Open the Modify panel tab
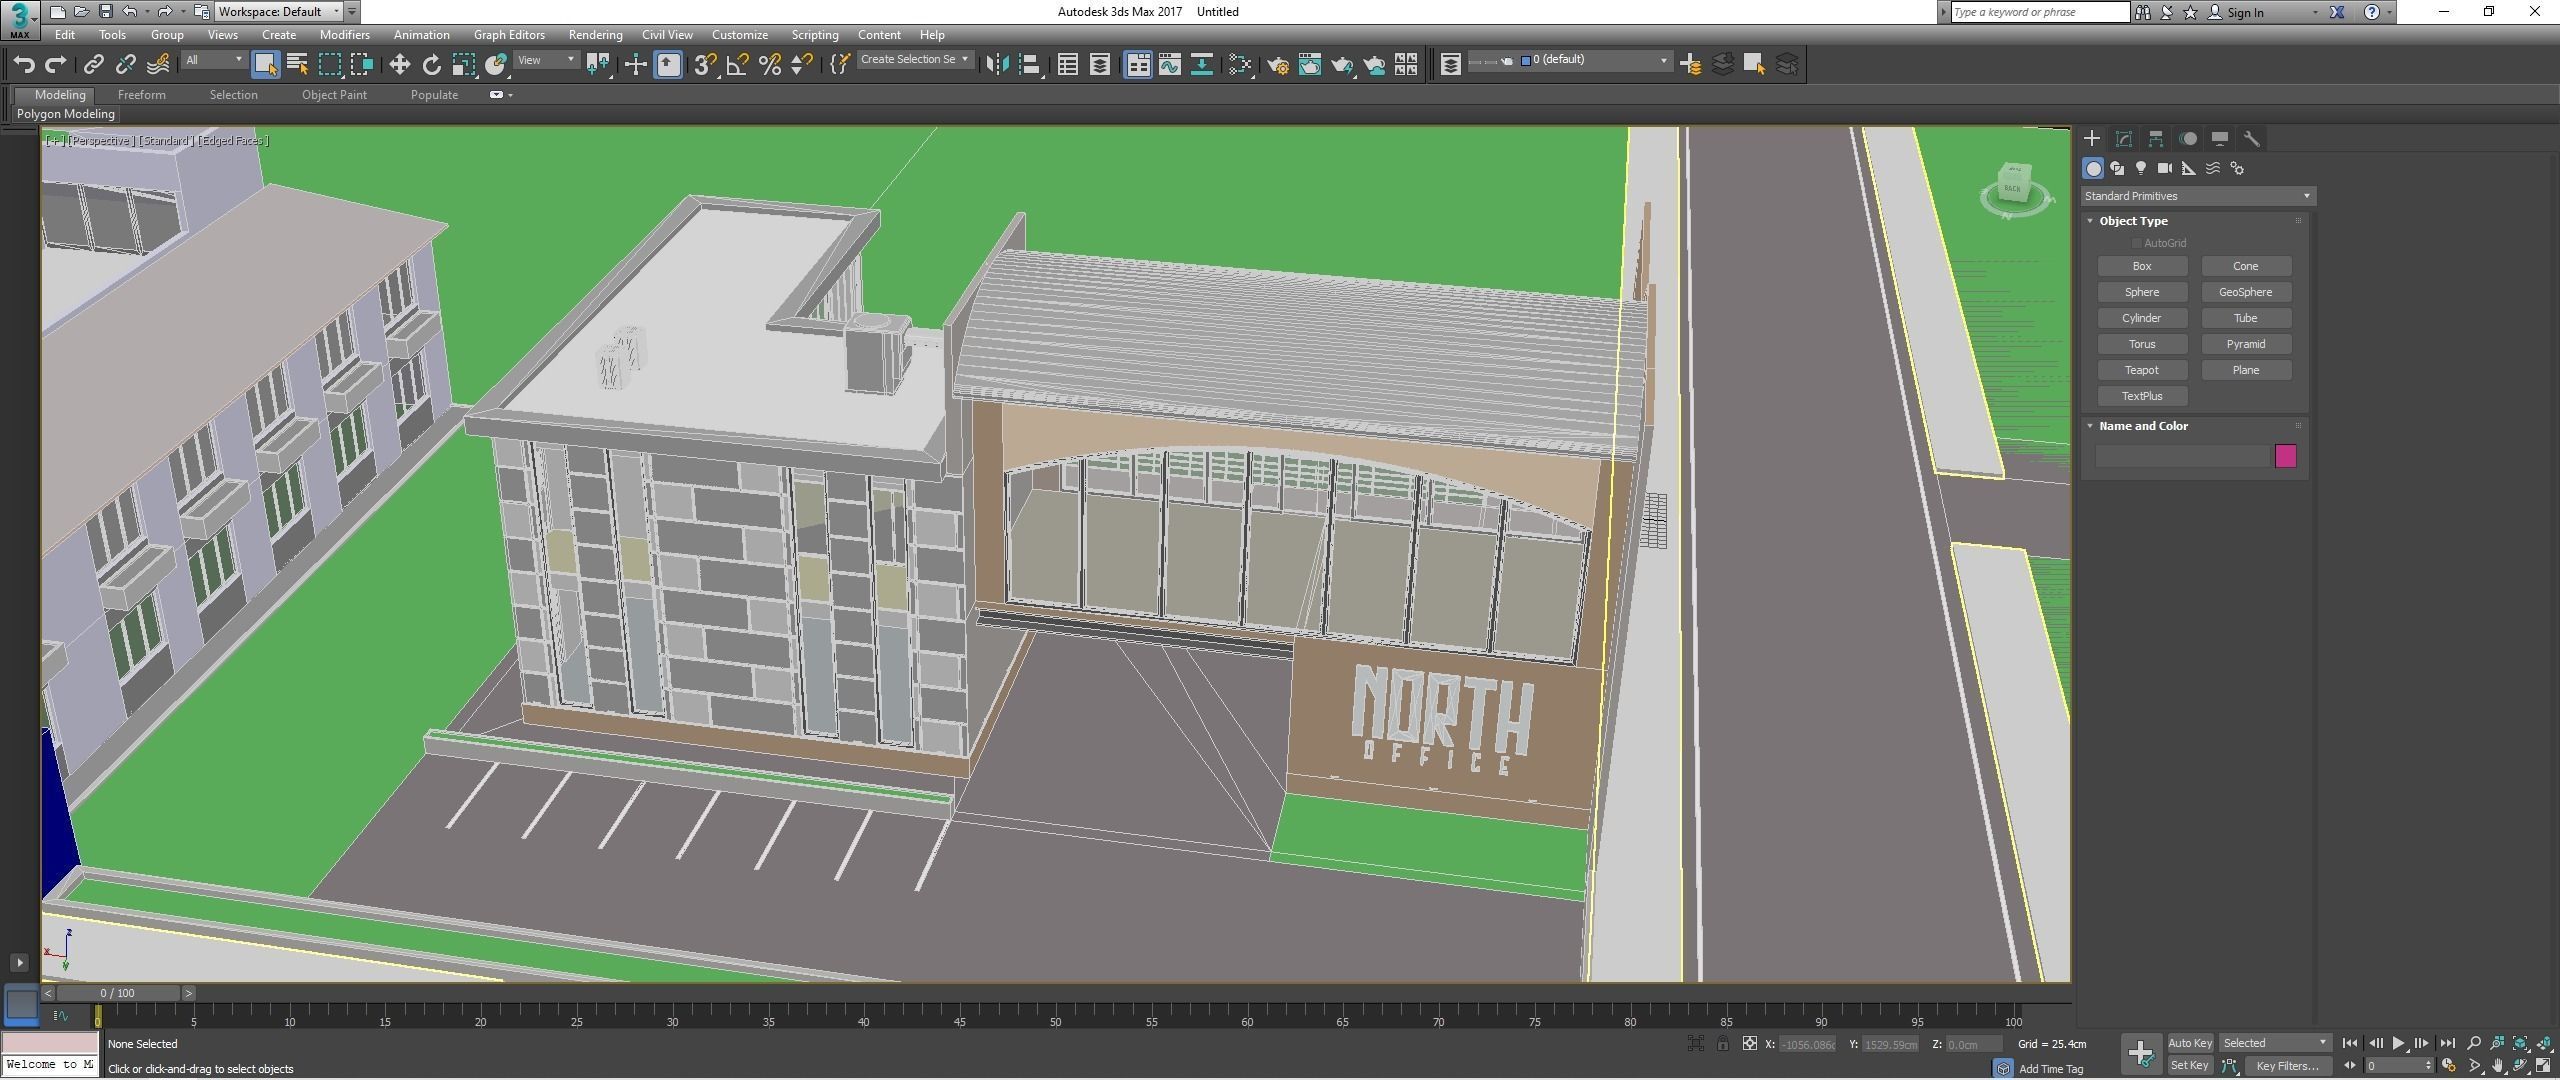 click(2123, 139)
